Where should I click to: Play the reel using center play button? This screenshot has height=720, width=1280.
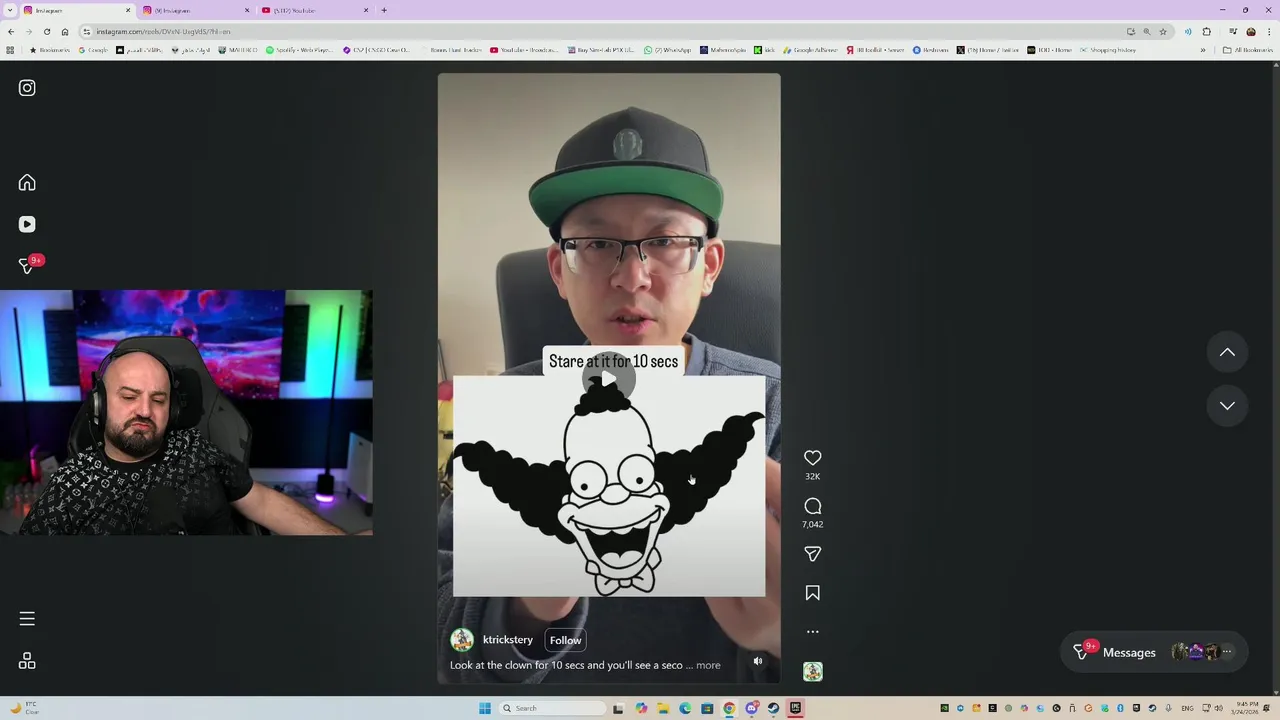pos(609,379)
